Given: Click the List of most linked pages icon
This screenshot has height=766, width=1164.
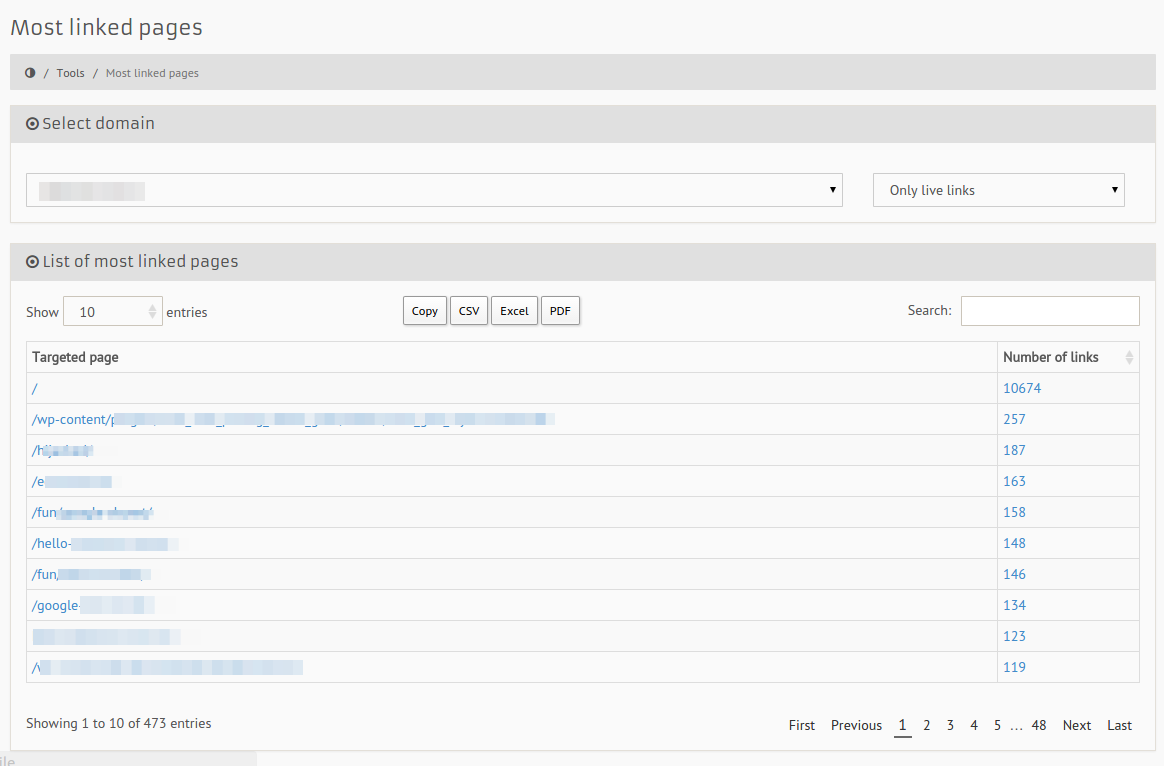Looking at the screenshot, I should coord(32,262).
